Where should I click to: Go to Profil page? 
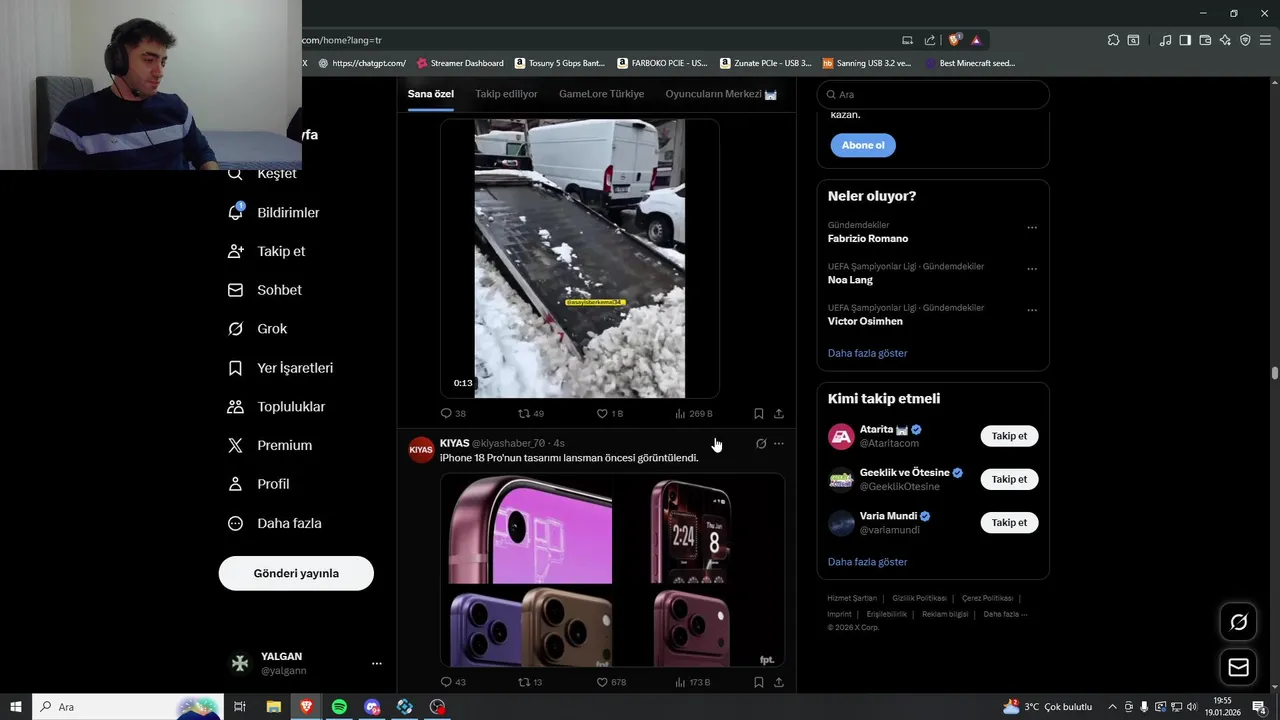click(259, 484)
